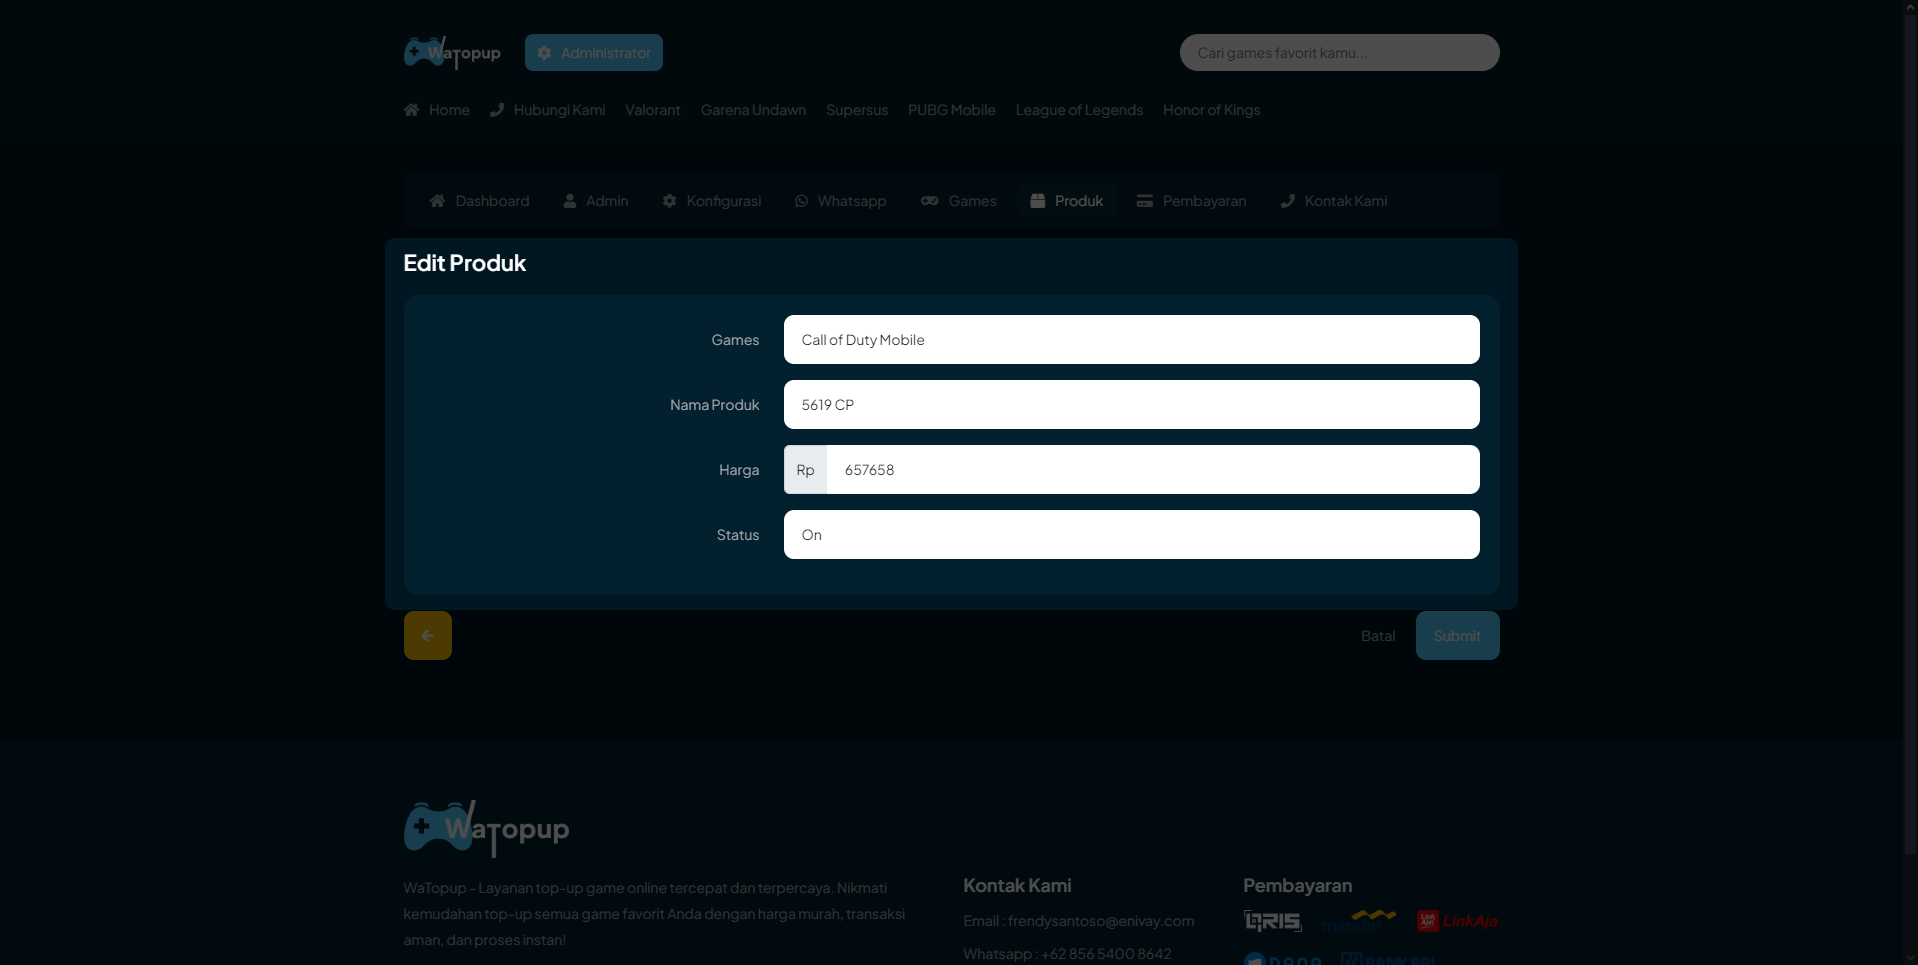Click the Admin user icon
Image resolution: width=1918 pixels, height=965 pixels.
point(570,201)
